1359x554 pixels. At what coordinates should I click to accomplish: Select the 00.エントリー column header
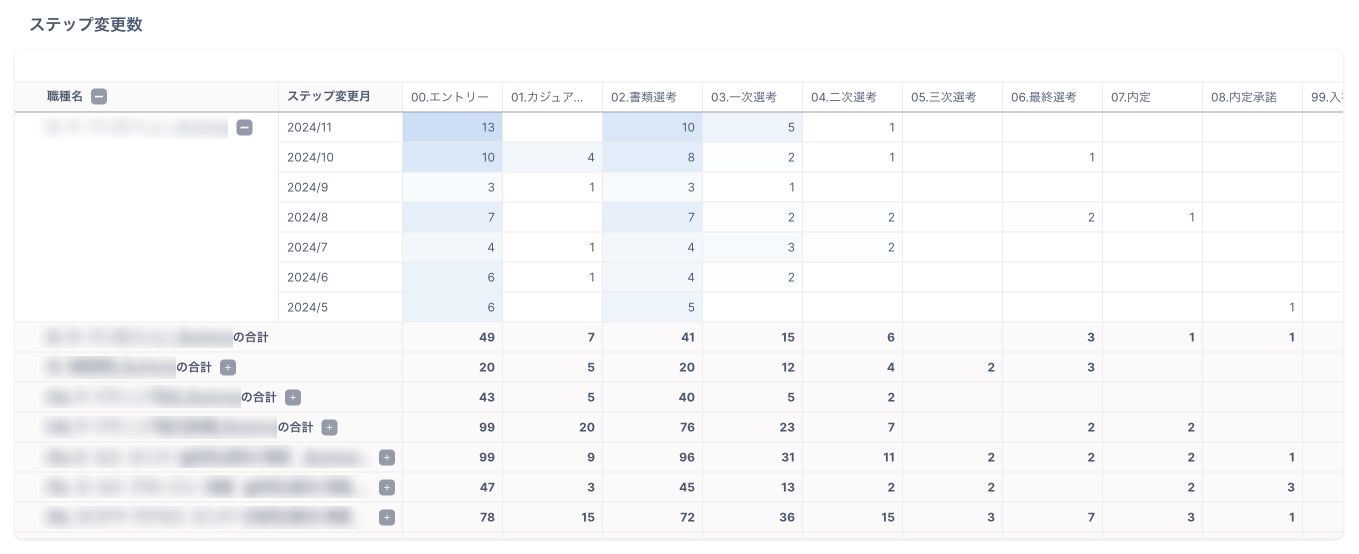[450, 97]
